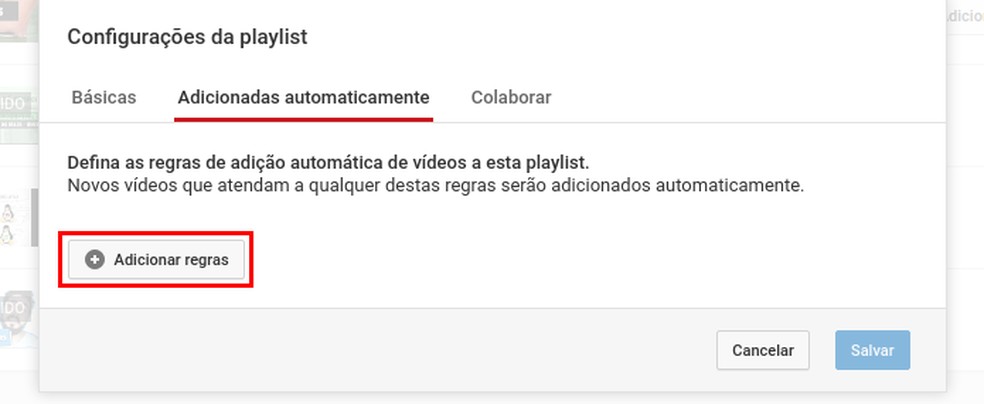
Task: Click the partially hidden Adicio text top right
Action: point(965,17)
